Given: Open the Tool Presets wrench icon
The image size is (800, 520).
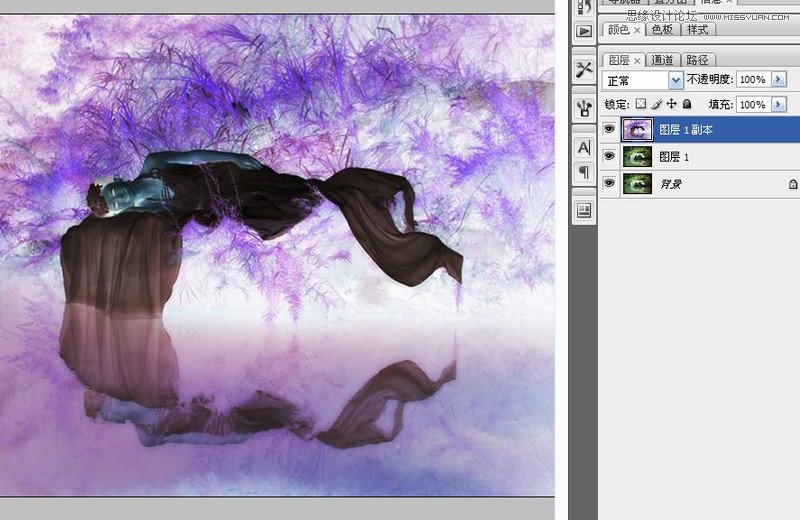Looking at the screenshot, I should pyautogui.click(x=584, y=69).
